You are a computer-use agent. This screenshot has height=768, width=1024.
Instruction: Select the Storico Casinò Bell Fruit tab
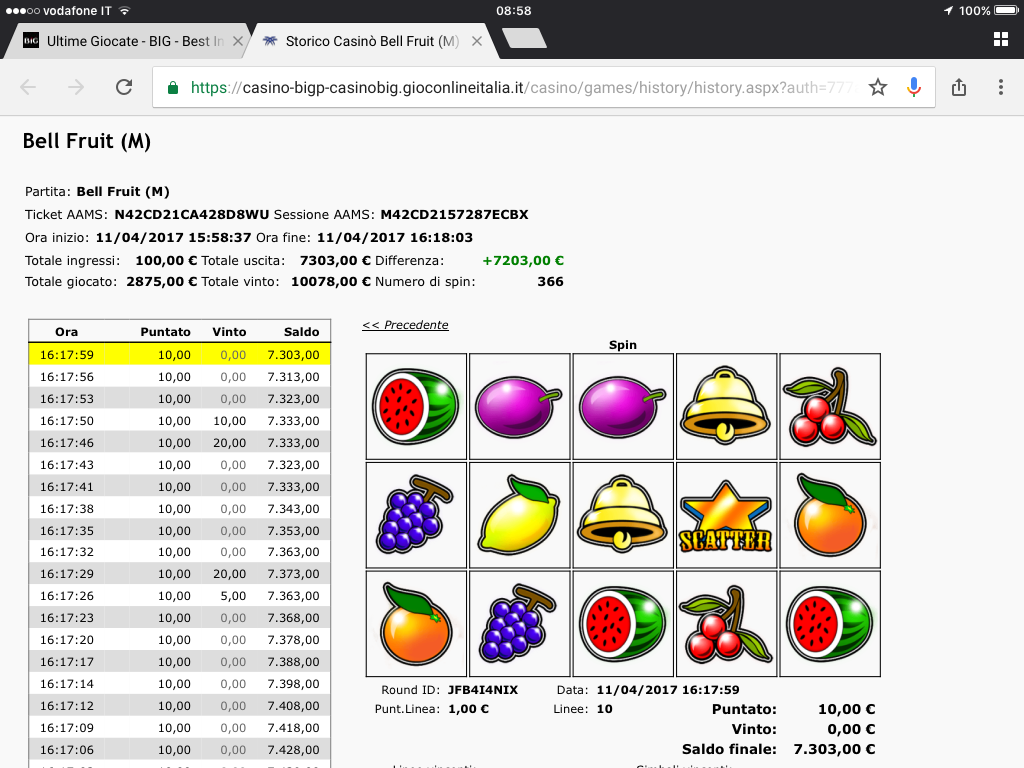coord(372,41)
